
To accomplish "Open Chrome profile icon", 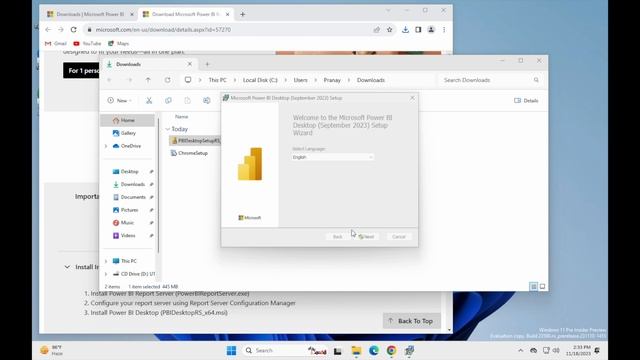I will click(x=431, y=30).
